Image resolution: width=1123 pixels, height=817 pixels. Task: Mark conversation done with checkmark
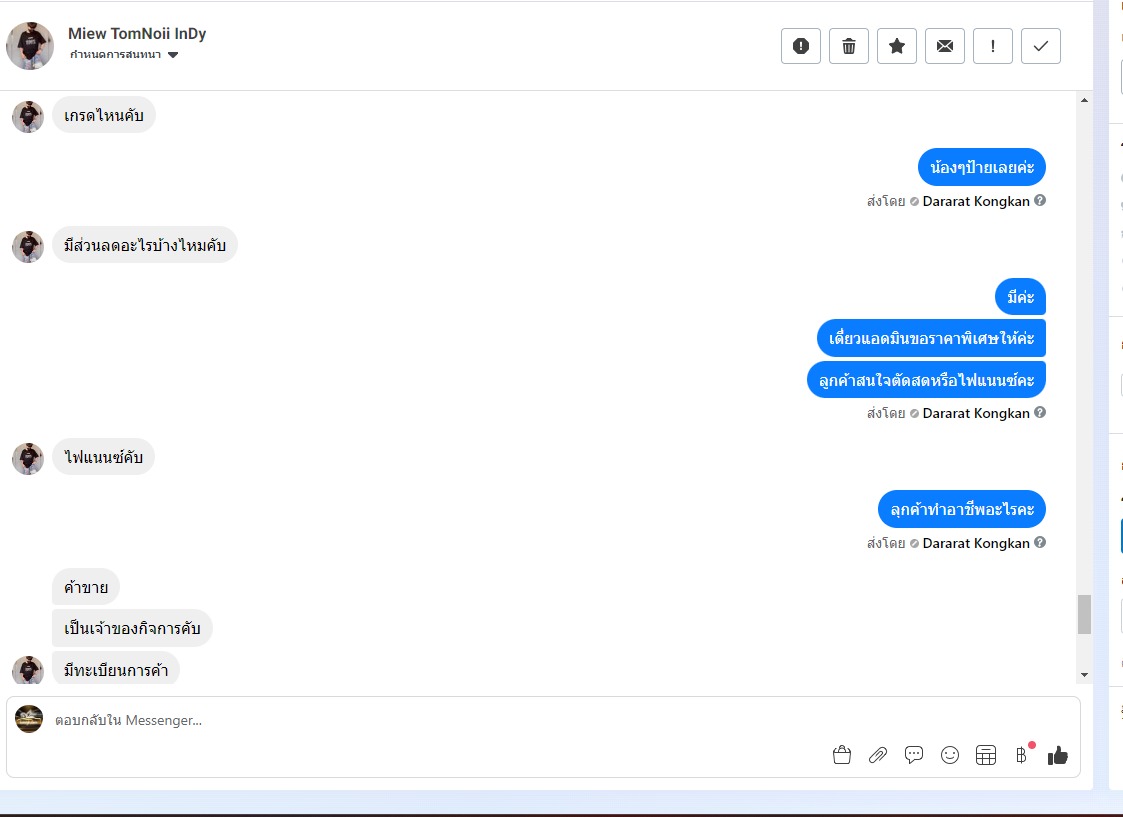(1041, 47)
